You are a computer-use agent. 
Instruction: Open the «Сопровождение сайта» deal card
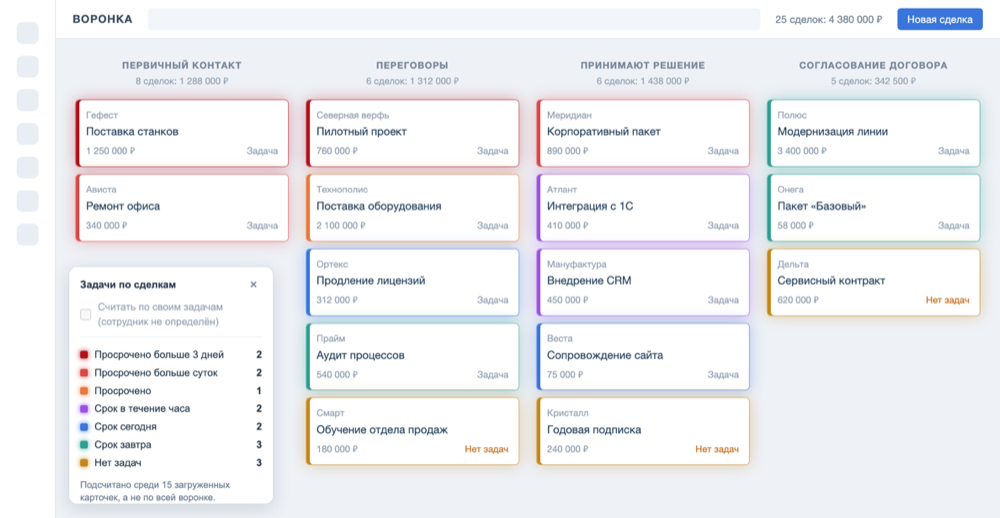643,357
